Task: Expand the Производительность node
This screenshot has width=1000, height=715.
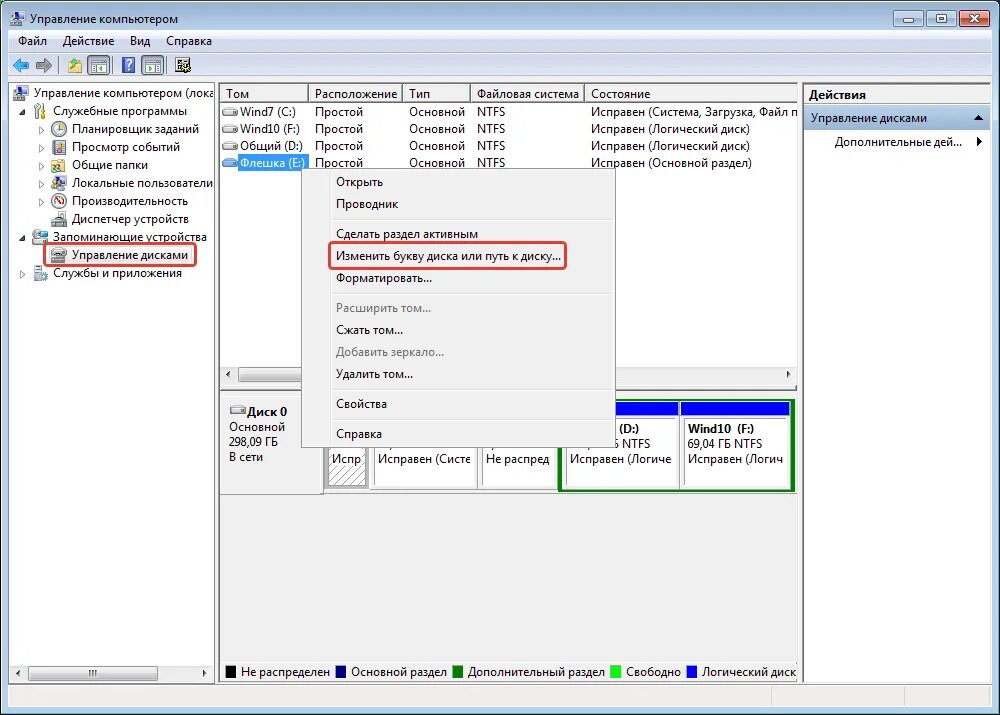Action: pyautogui.click(x=41, y=202)
